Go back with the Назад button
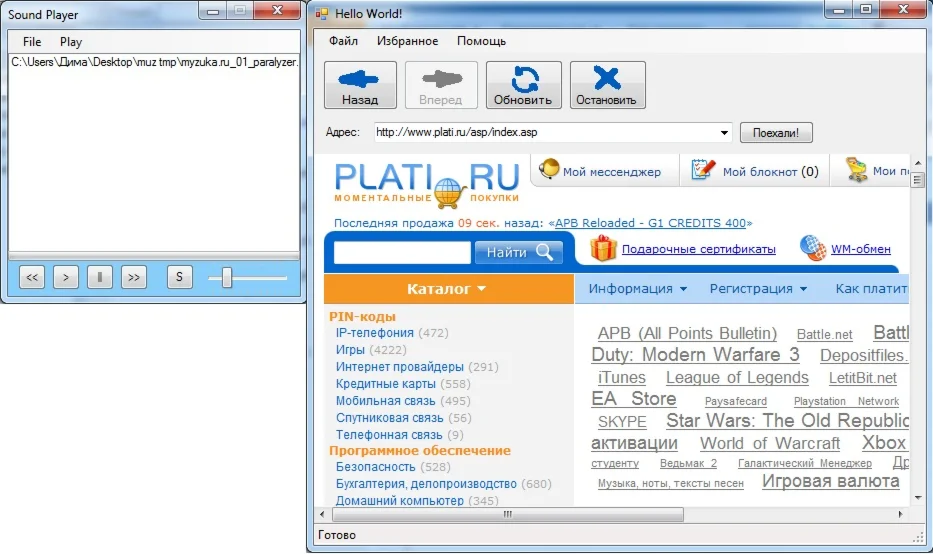 pyautogui.click(x=360, y=85)
